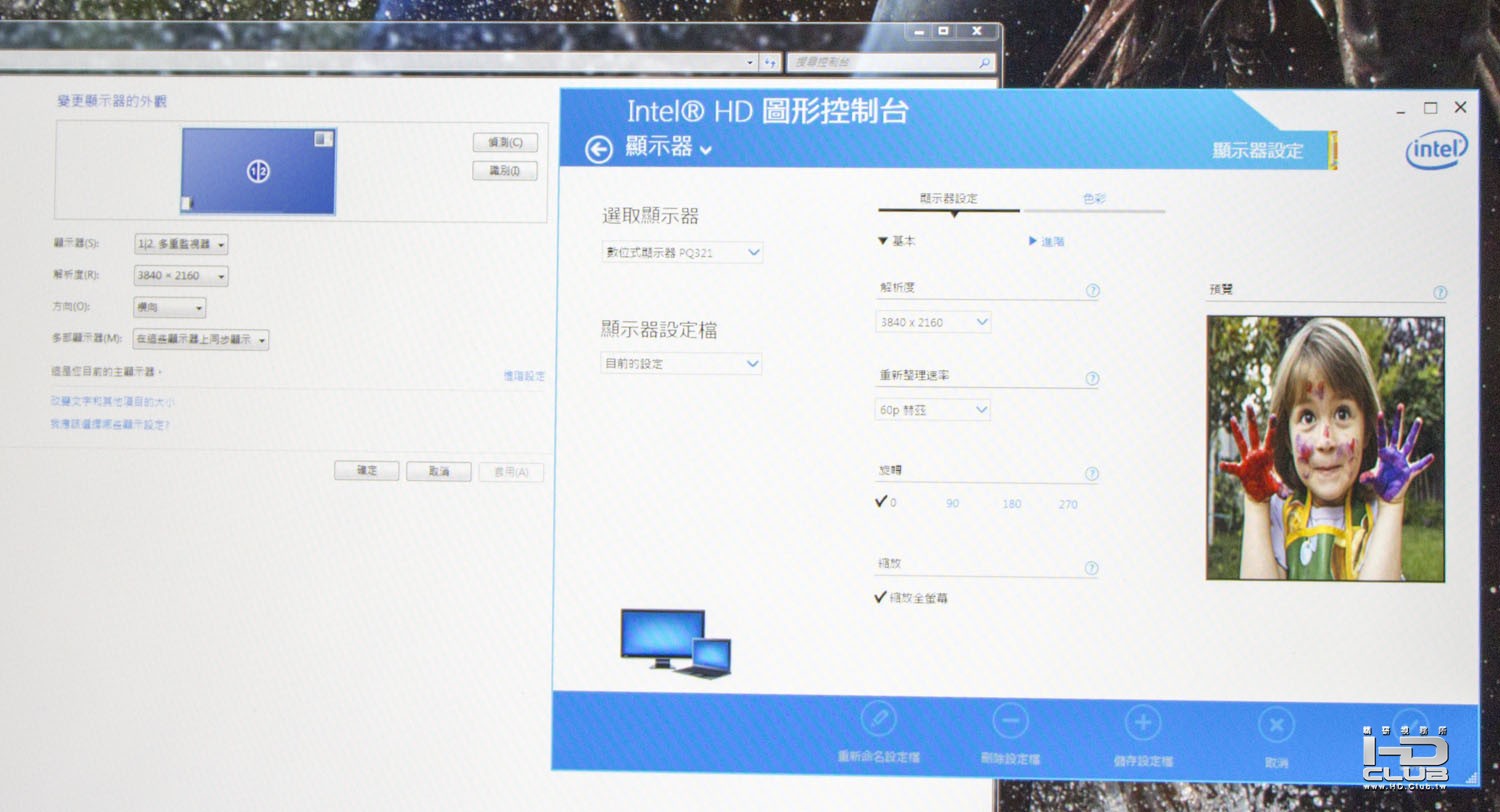Viewport: 1500px width, 812px height.
Task: Select the 0 degree rotation option
Action: coord(886,502)
